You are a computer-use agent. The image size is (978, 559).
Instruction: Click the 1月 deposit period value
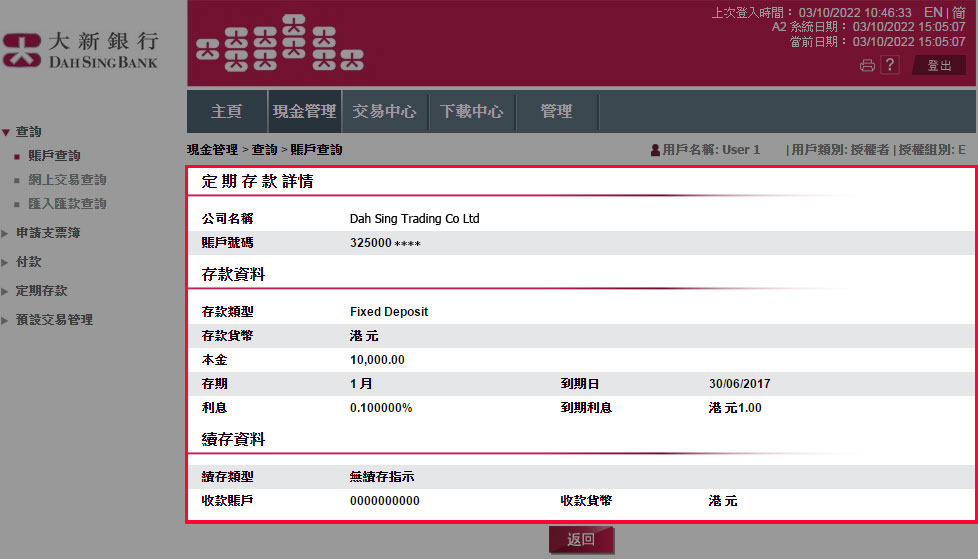click(361, 384)
